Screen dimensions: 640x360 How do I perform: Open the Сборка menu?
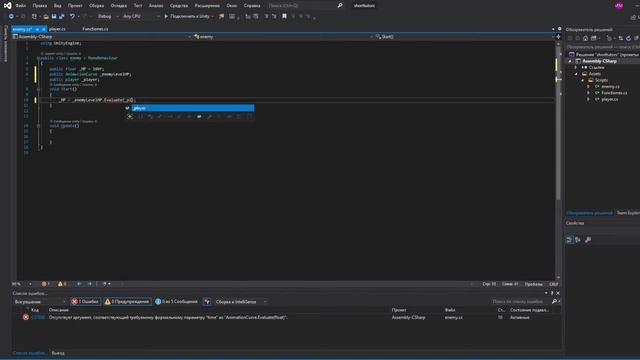(x=97, y=6)
